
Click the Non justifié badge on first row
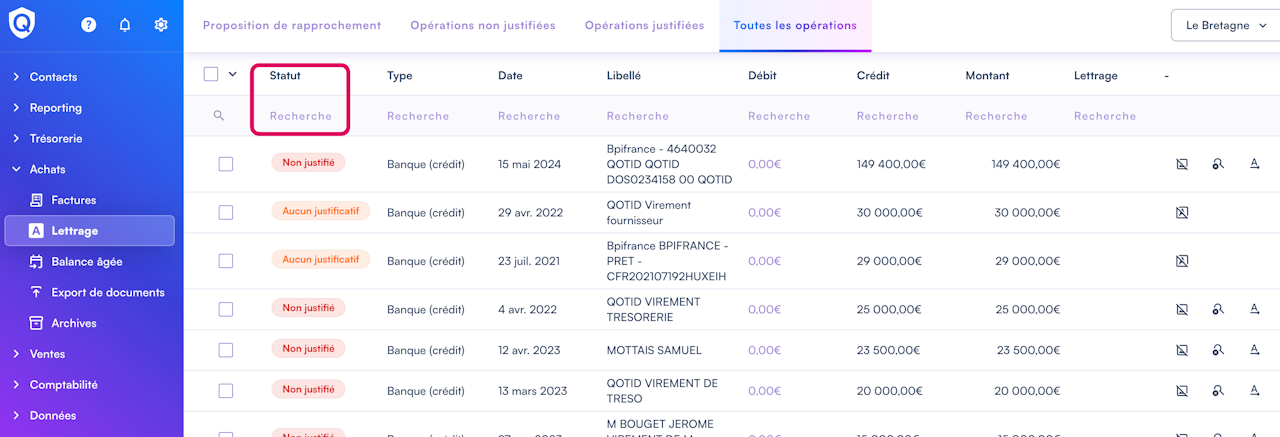[x=308, y=162]
